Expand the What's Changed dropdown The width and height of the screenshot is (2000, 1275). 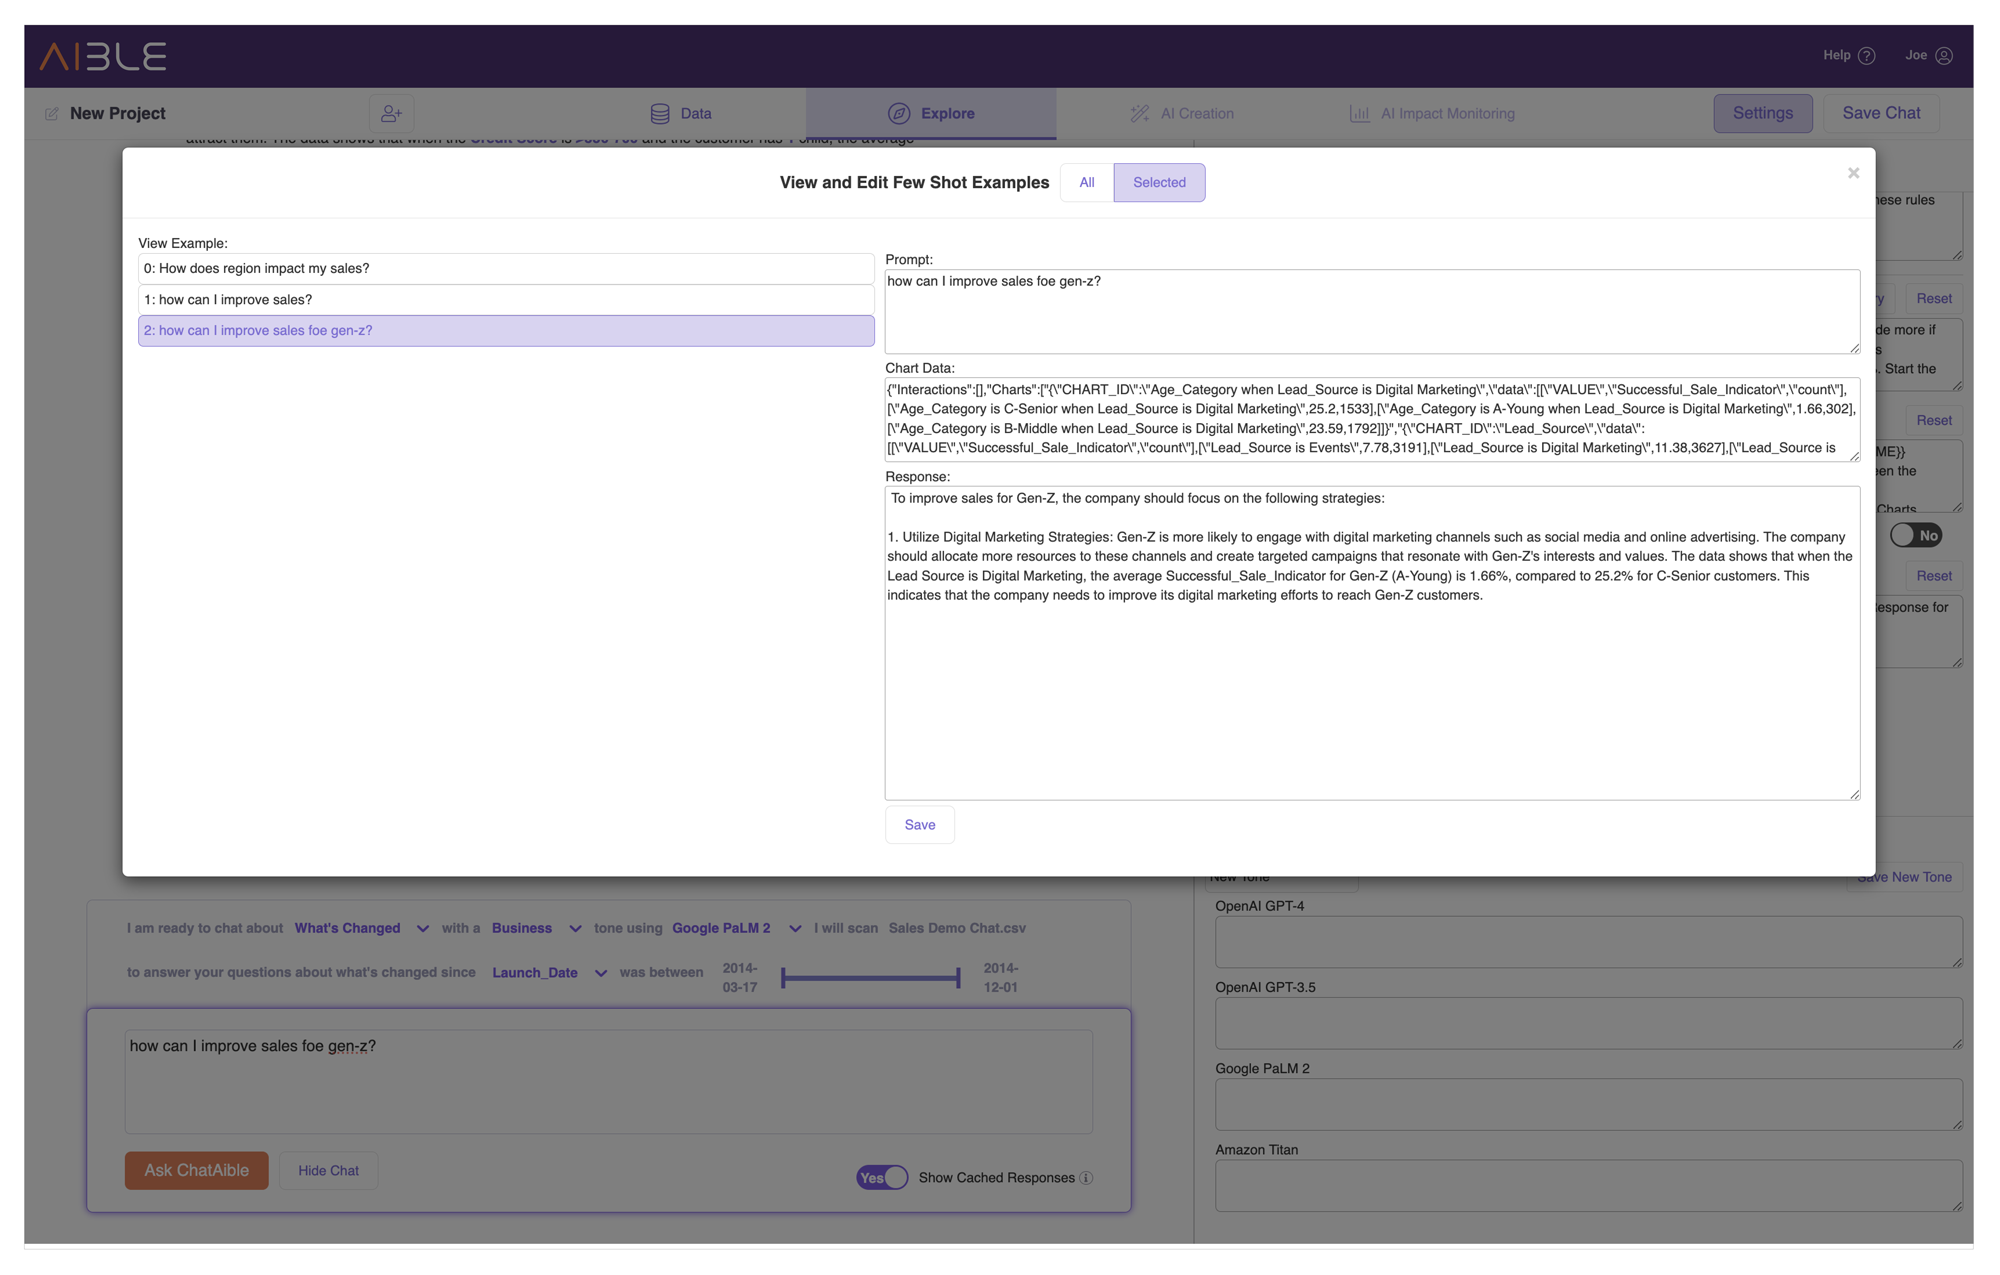[x=423, y=927]
